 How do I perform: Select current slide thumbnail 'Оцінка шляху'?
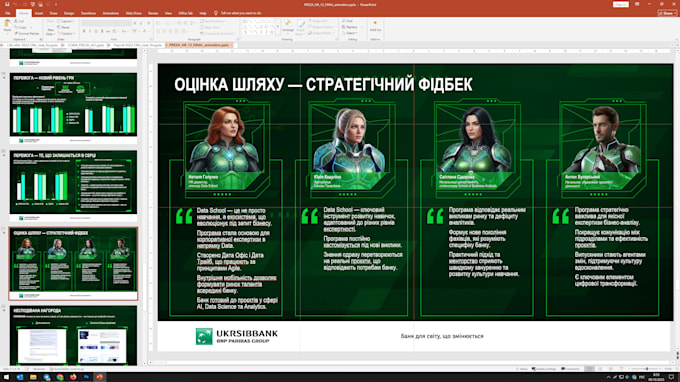point(73,264)
